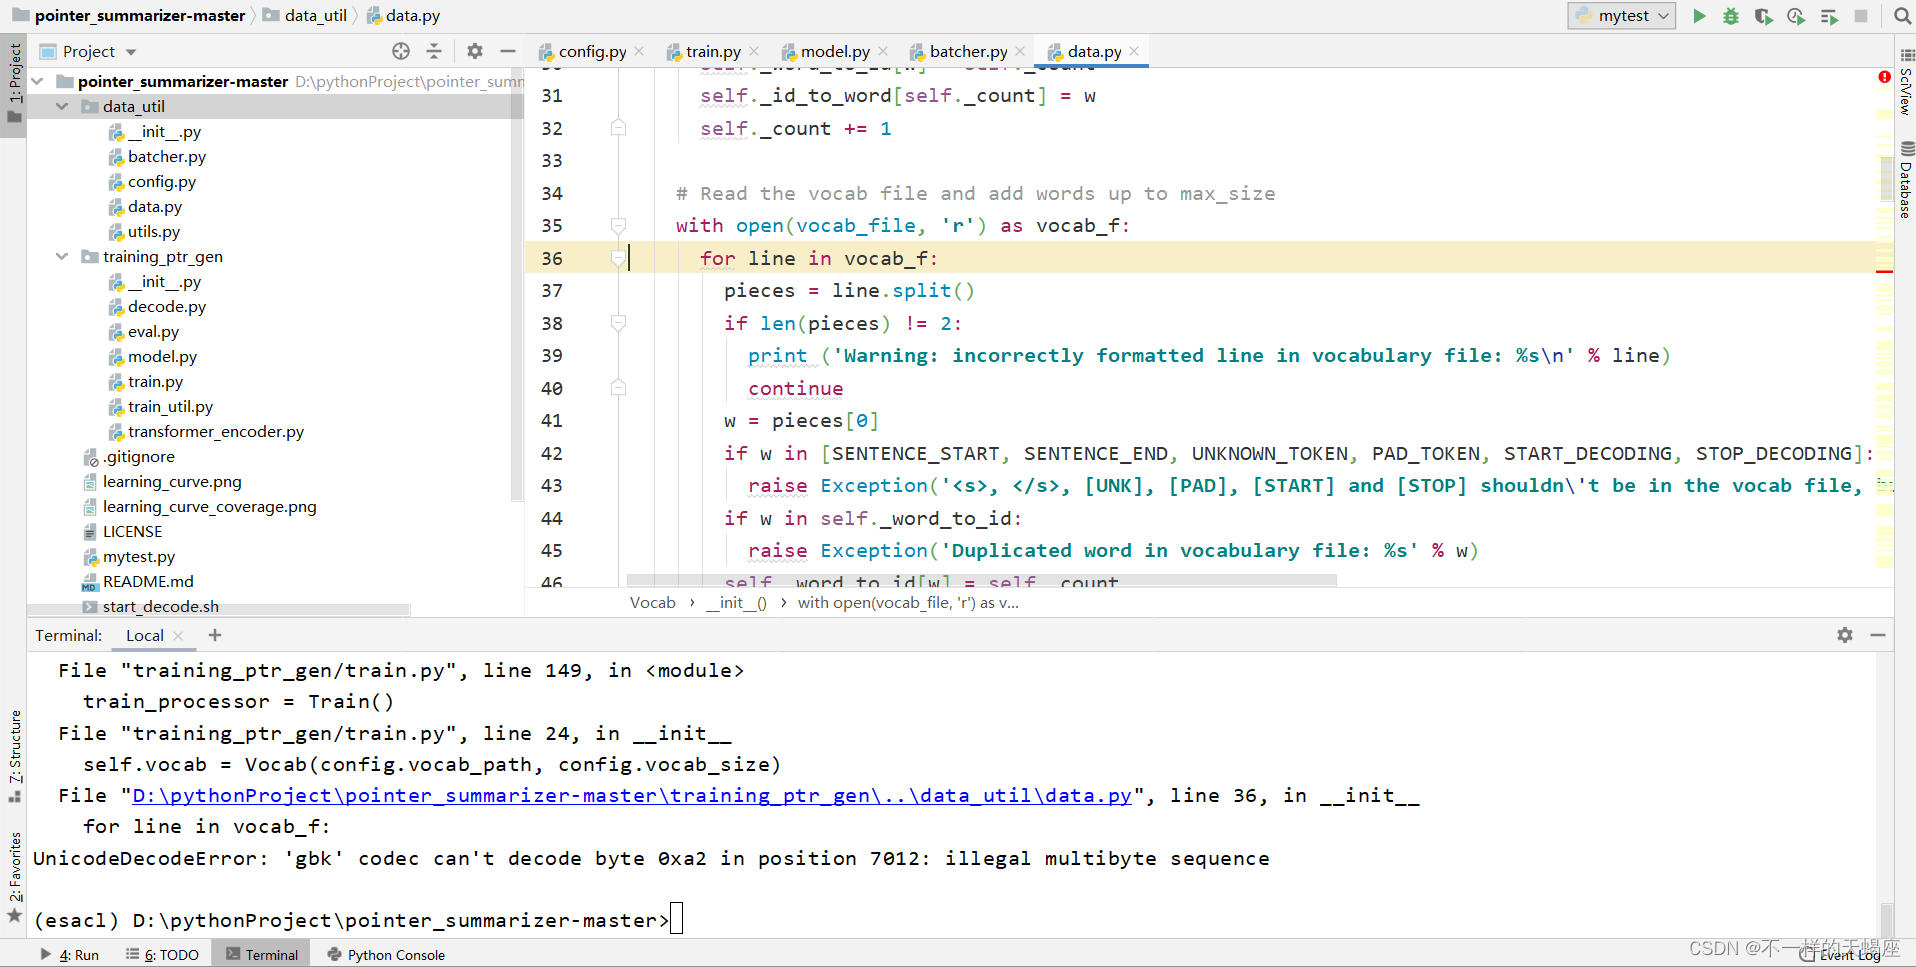The height and width of the screenshot is (967, 1916).
Task: Add a new terminal session
Action: pos(215,635)
